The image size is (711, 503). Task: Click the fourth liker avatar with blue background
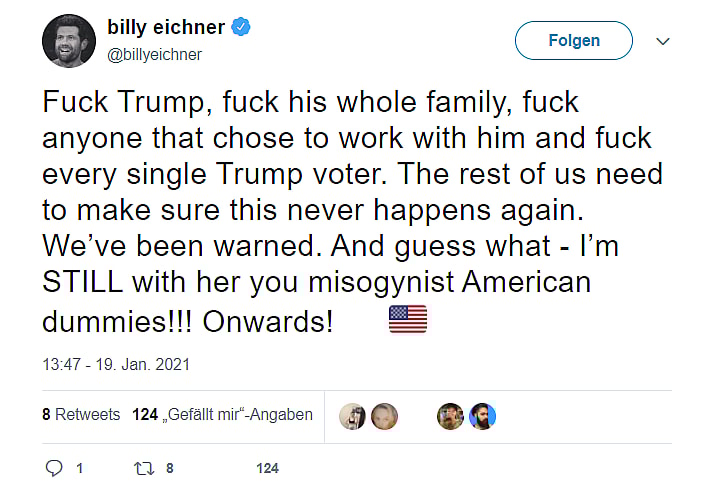coord(482,416)
